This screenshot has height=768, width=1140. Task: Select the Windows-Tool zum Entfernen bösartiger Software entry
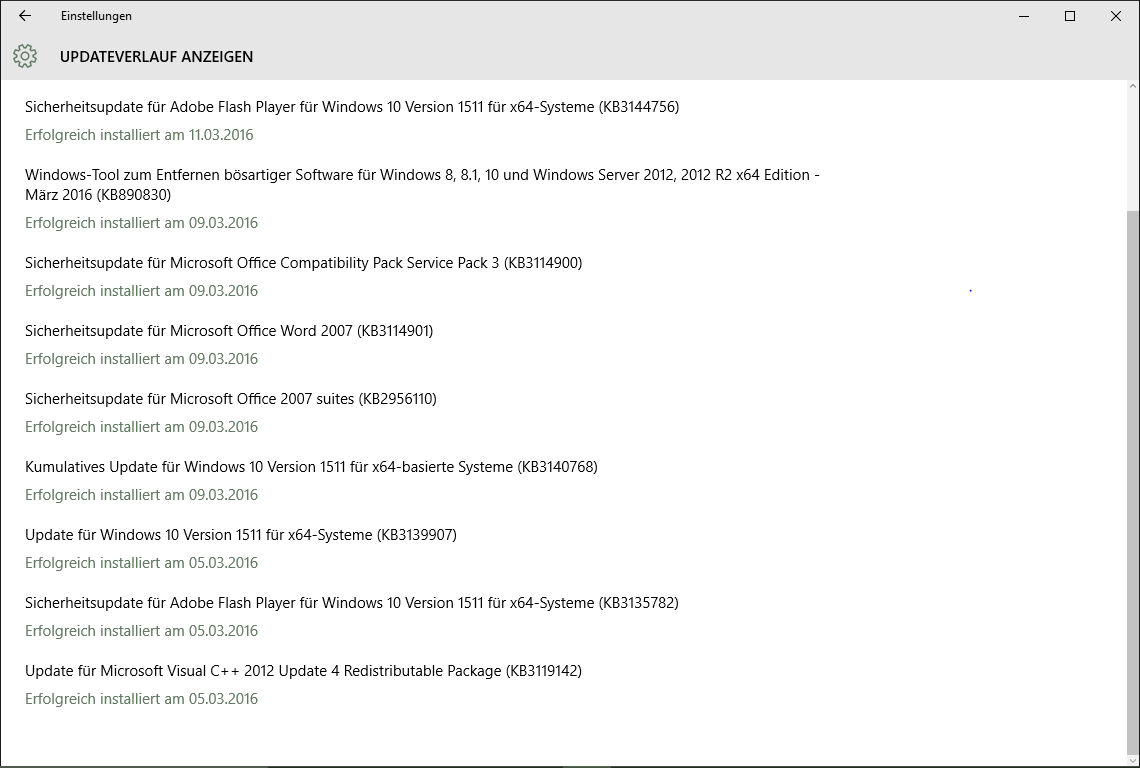tap(422, 185)
